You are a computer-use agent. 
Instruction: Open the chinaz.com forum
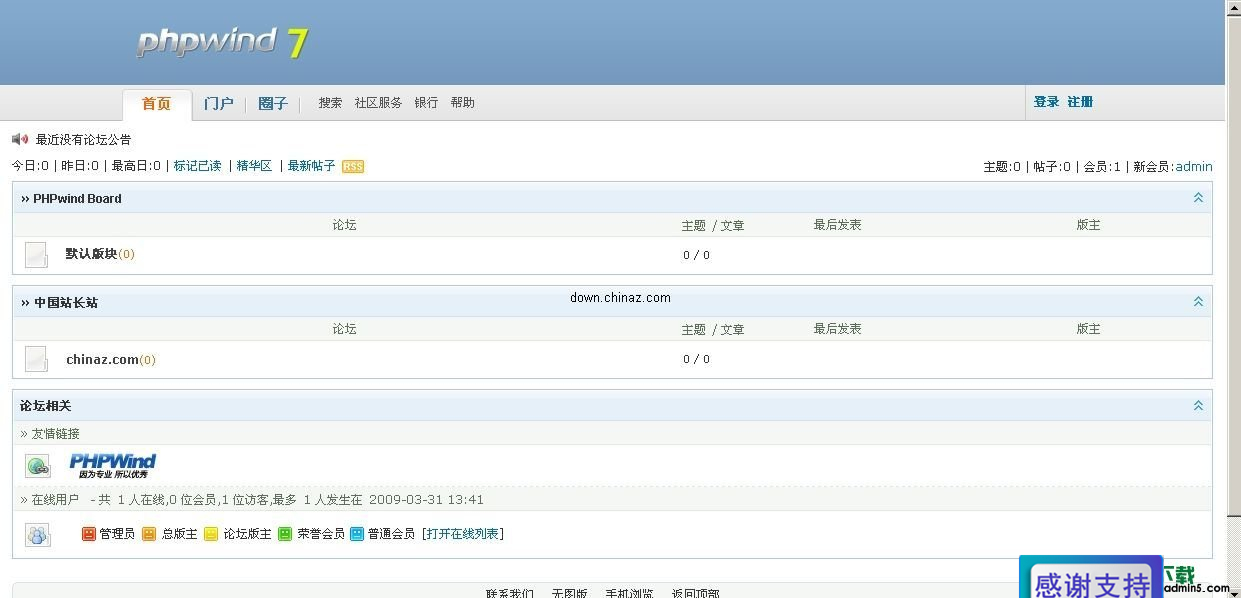102,359
